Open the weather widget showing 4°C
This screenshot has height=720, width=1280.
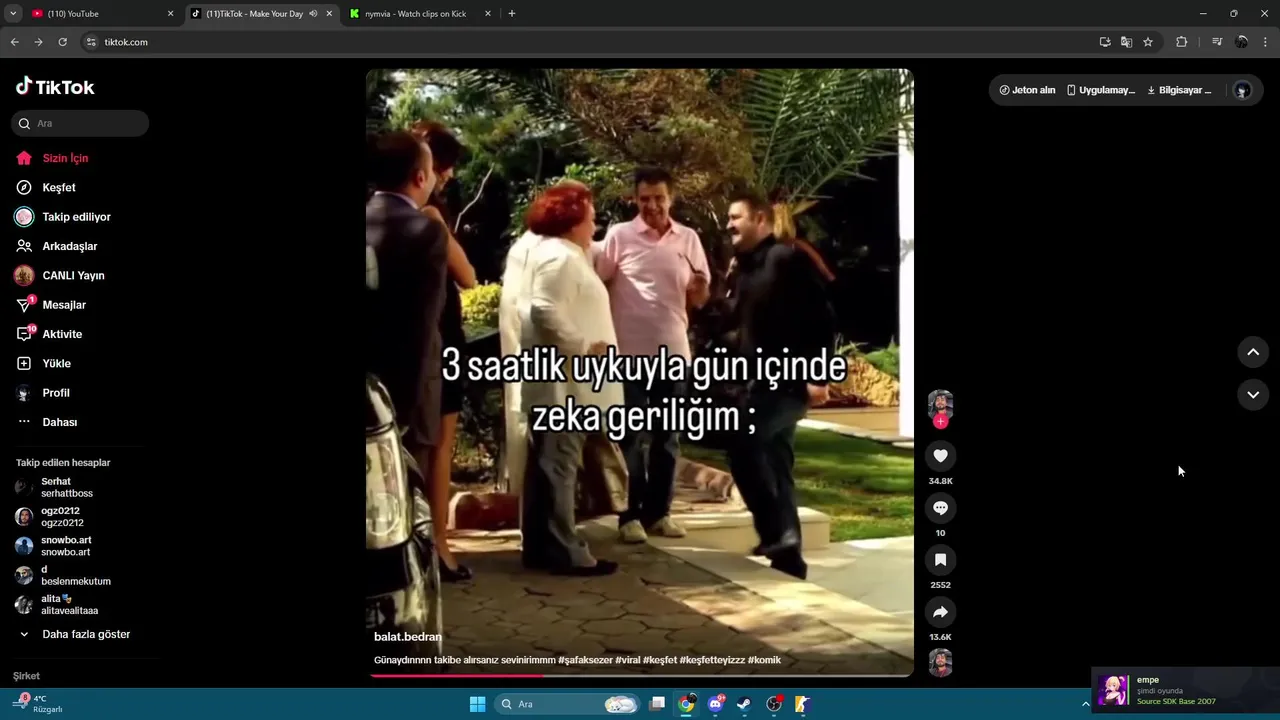tap(38, 704)
